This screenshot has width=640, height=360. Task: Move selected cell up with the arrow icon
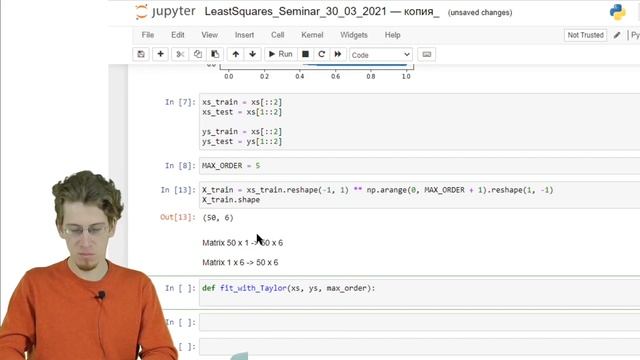tap(236, 54)
